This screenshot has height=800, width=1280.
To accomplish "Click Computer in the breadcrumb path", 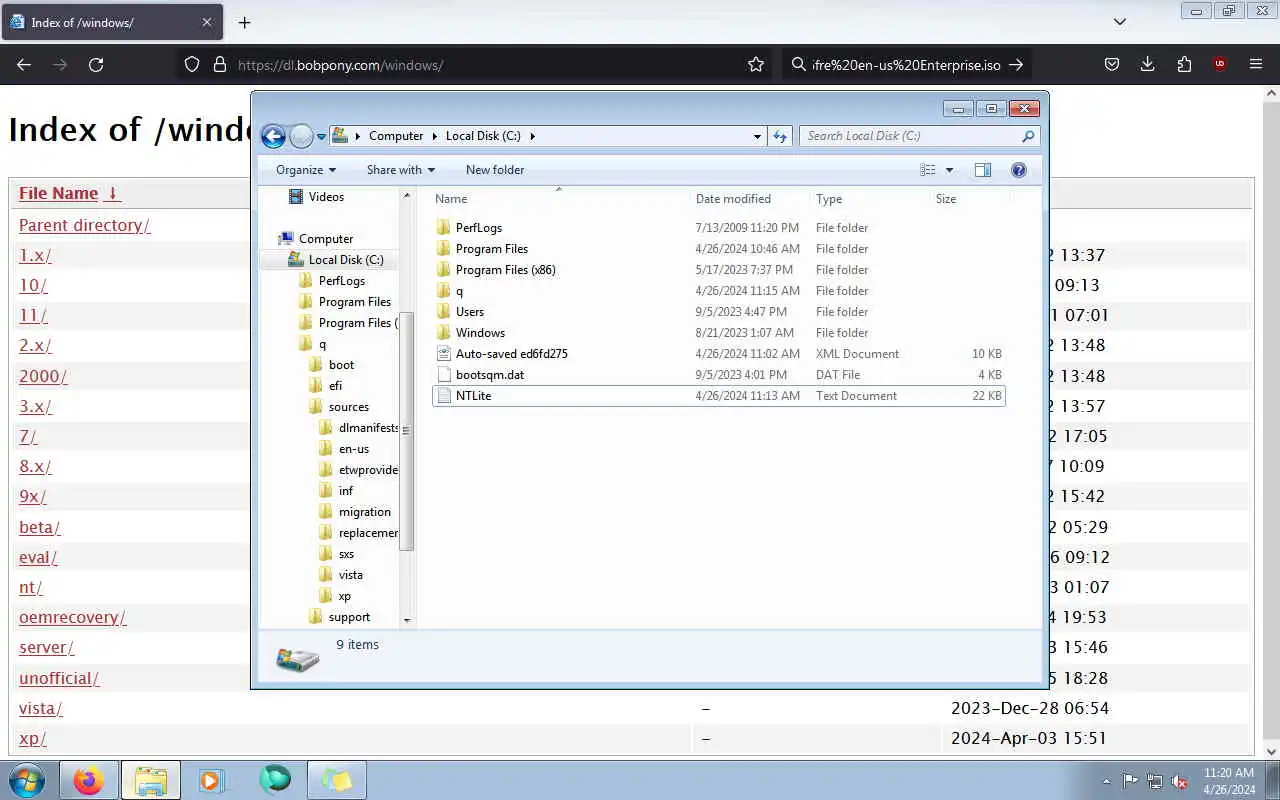I will (396, 136).
